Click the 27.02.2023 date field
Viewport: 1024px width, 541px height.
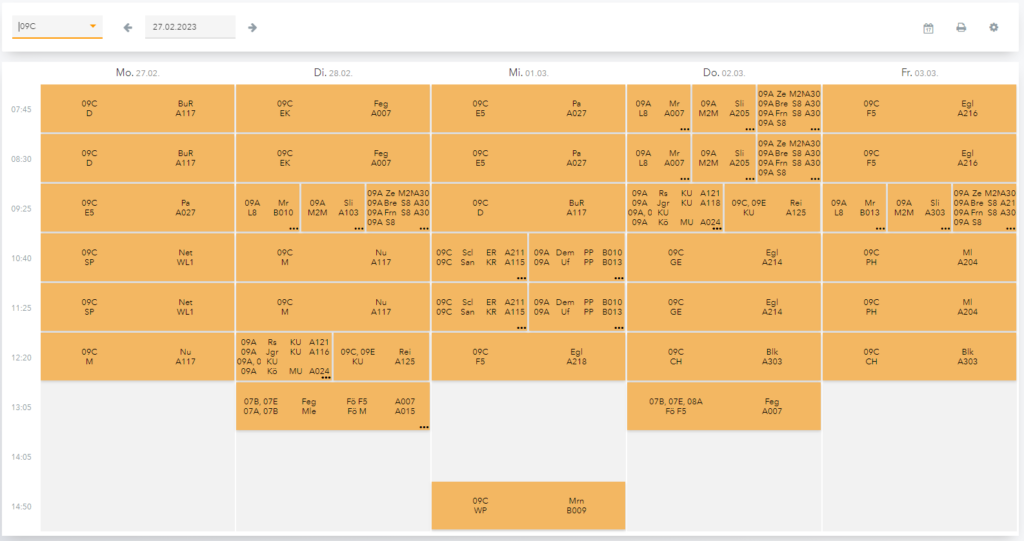pyautogui.click(x=189, y=27)
